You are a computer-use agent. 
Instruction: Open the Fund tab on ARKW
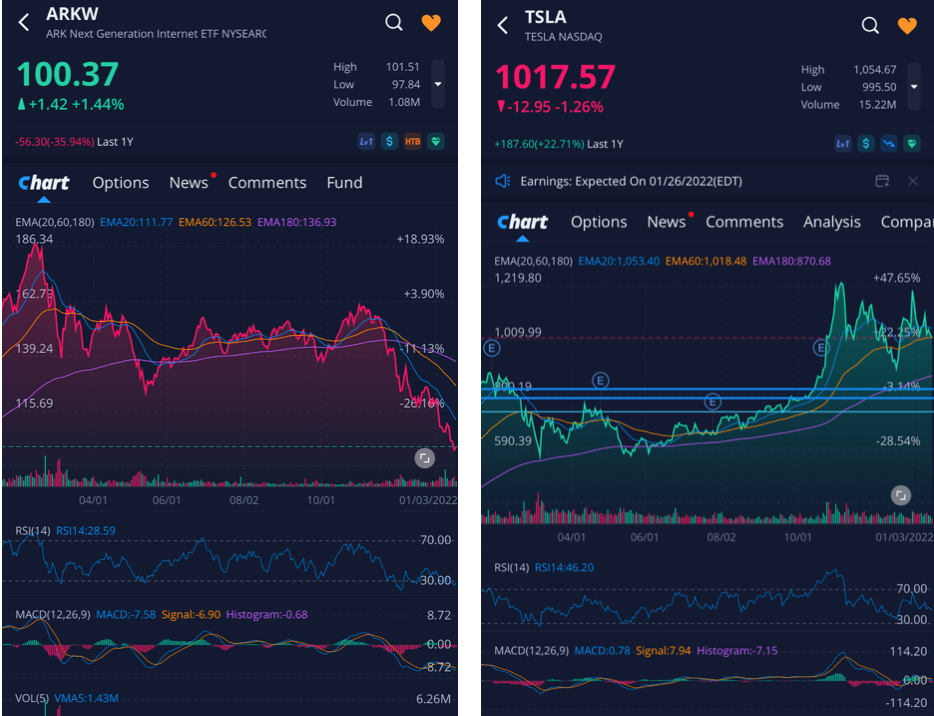point(344,183)
